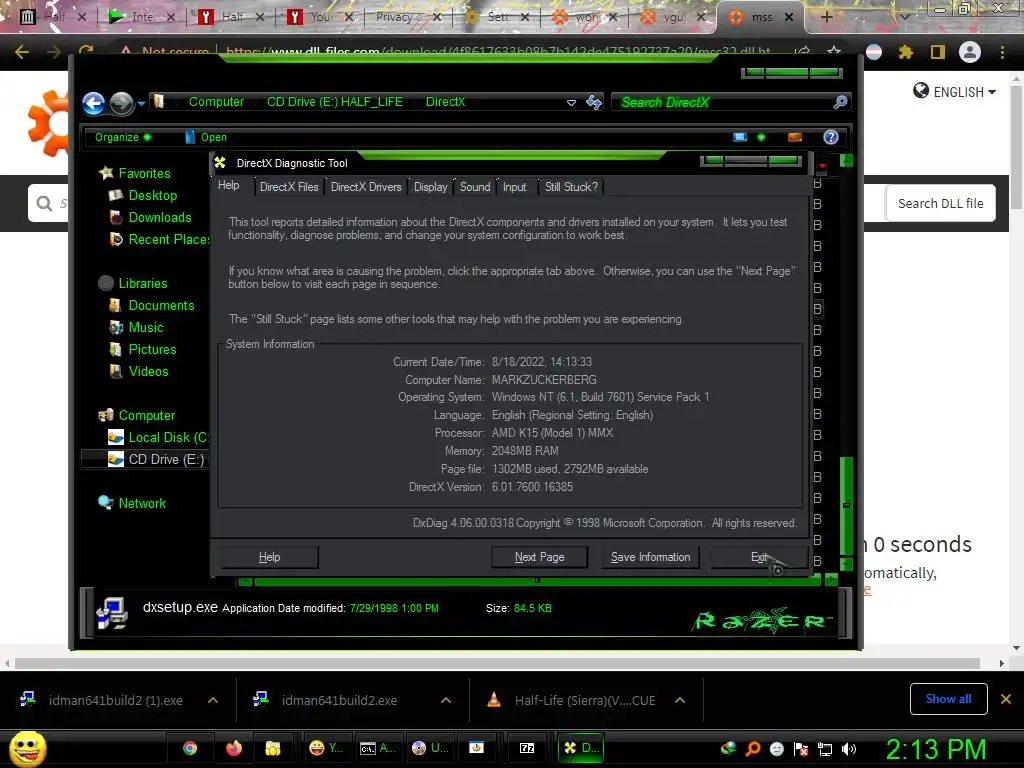Select the Help tab in DxDiag
The height and width of the screenshot is (768, 1024).
pos(229,185)
